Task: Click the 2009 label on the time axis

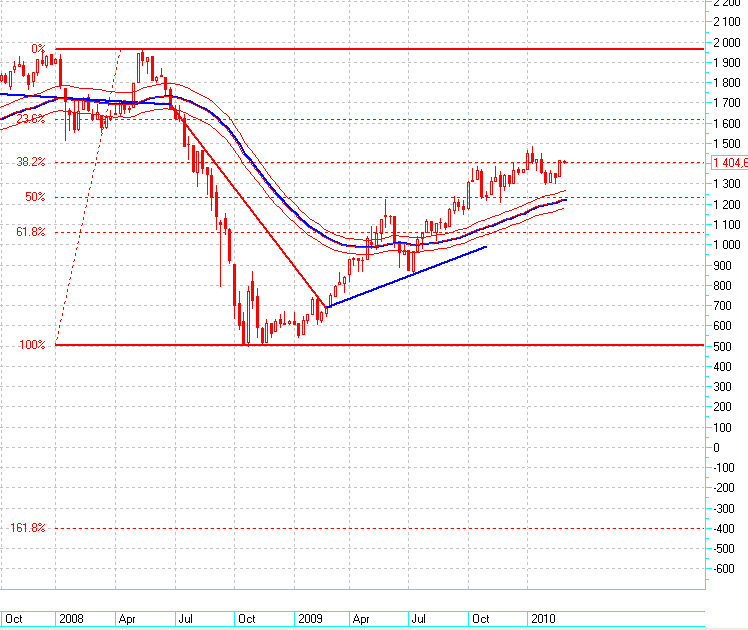Action: coord(311,619)
